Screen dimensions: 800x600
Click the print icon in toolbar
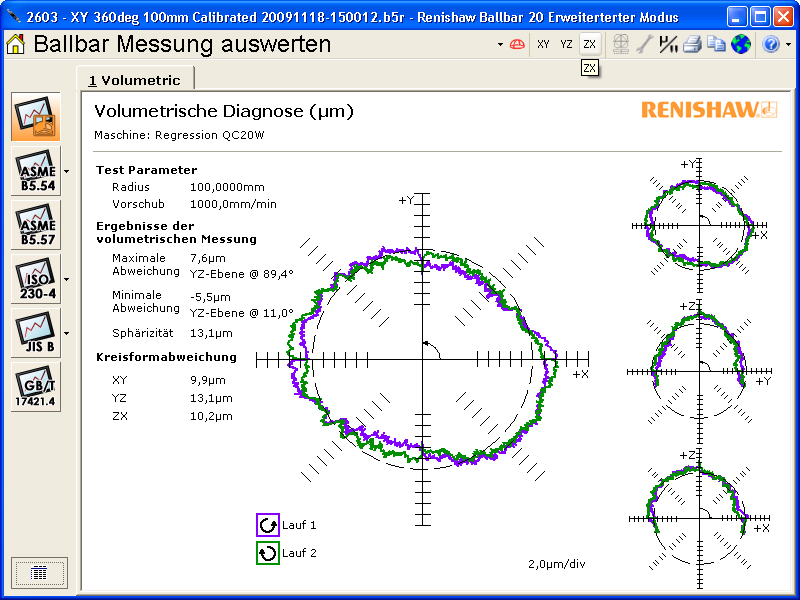[x=692, y=44]
